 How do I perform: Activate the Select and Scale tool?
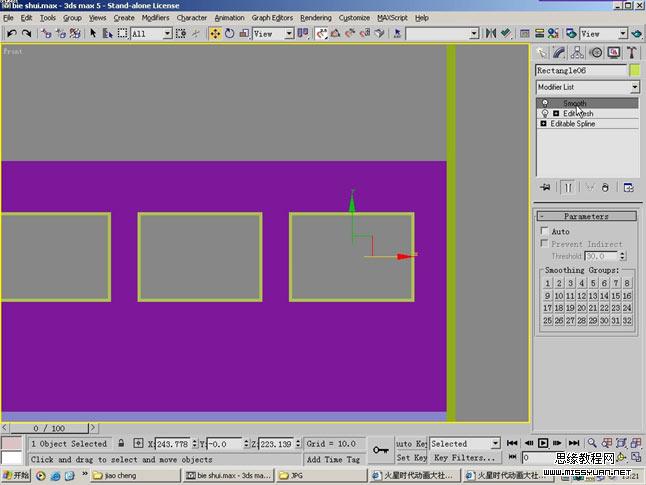tap(244, 33)
